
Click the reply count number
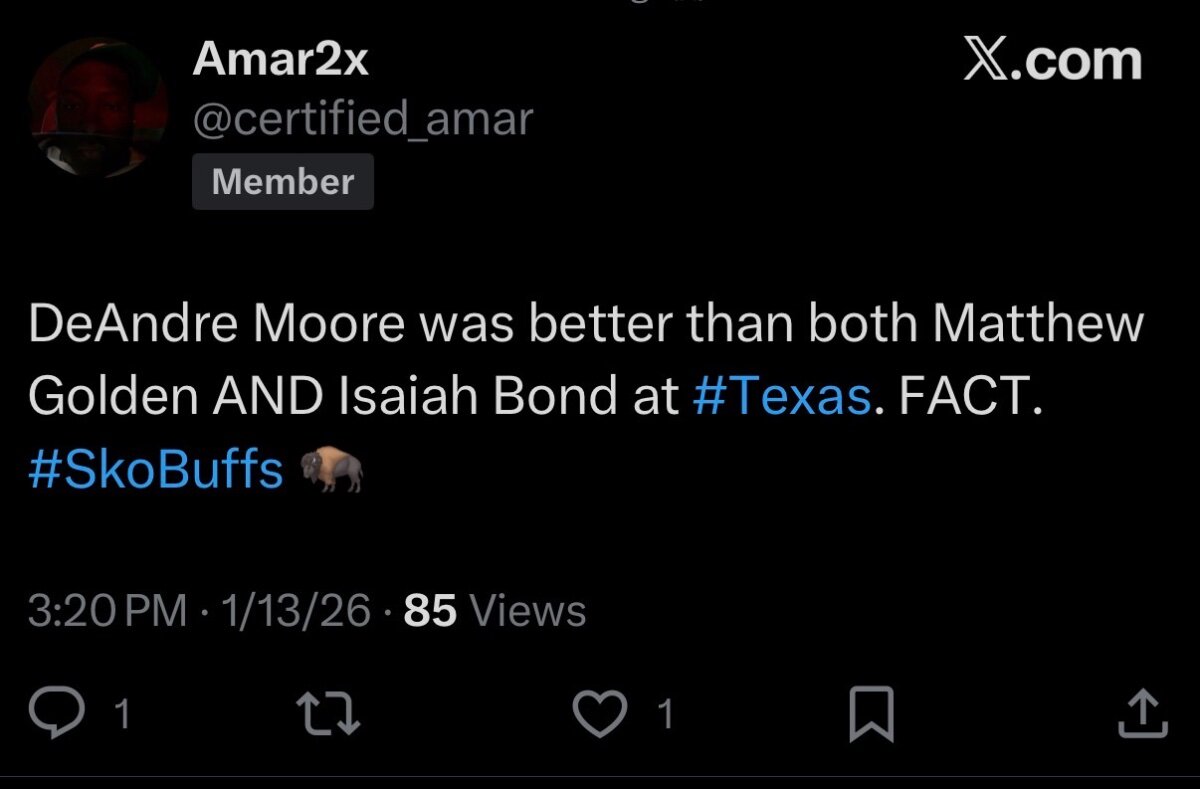(x=122, y=714)
